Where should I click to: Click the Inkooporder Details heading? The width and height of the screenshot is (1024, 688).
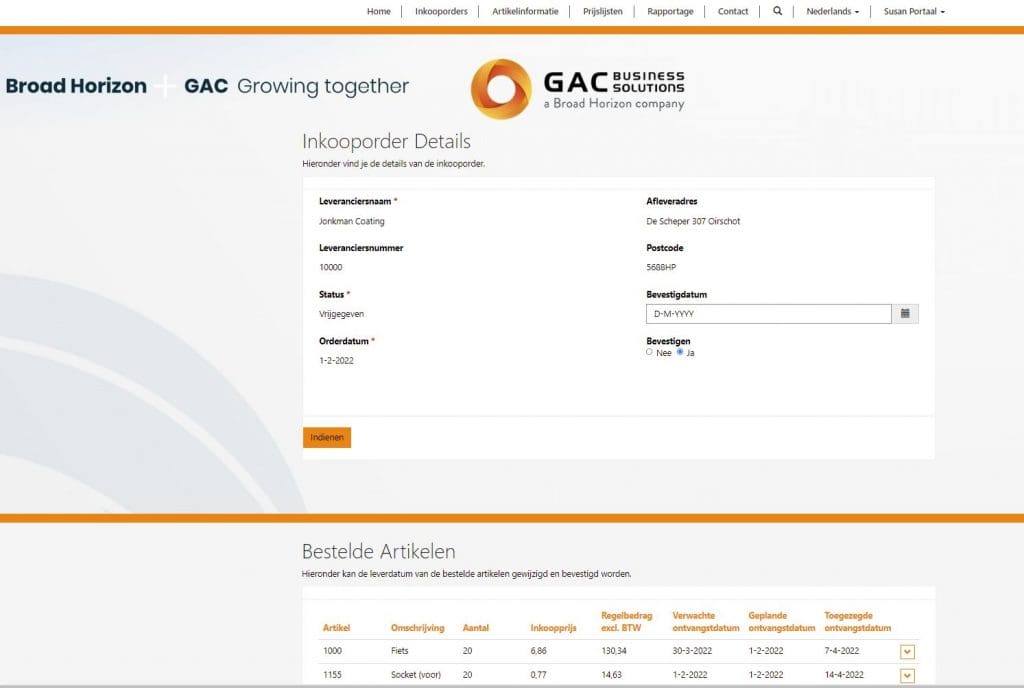(386, 141)
